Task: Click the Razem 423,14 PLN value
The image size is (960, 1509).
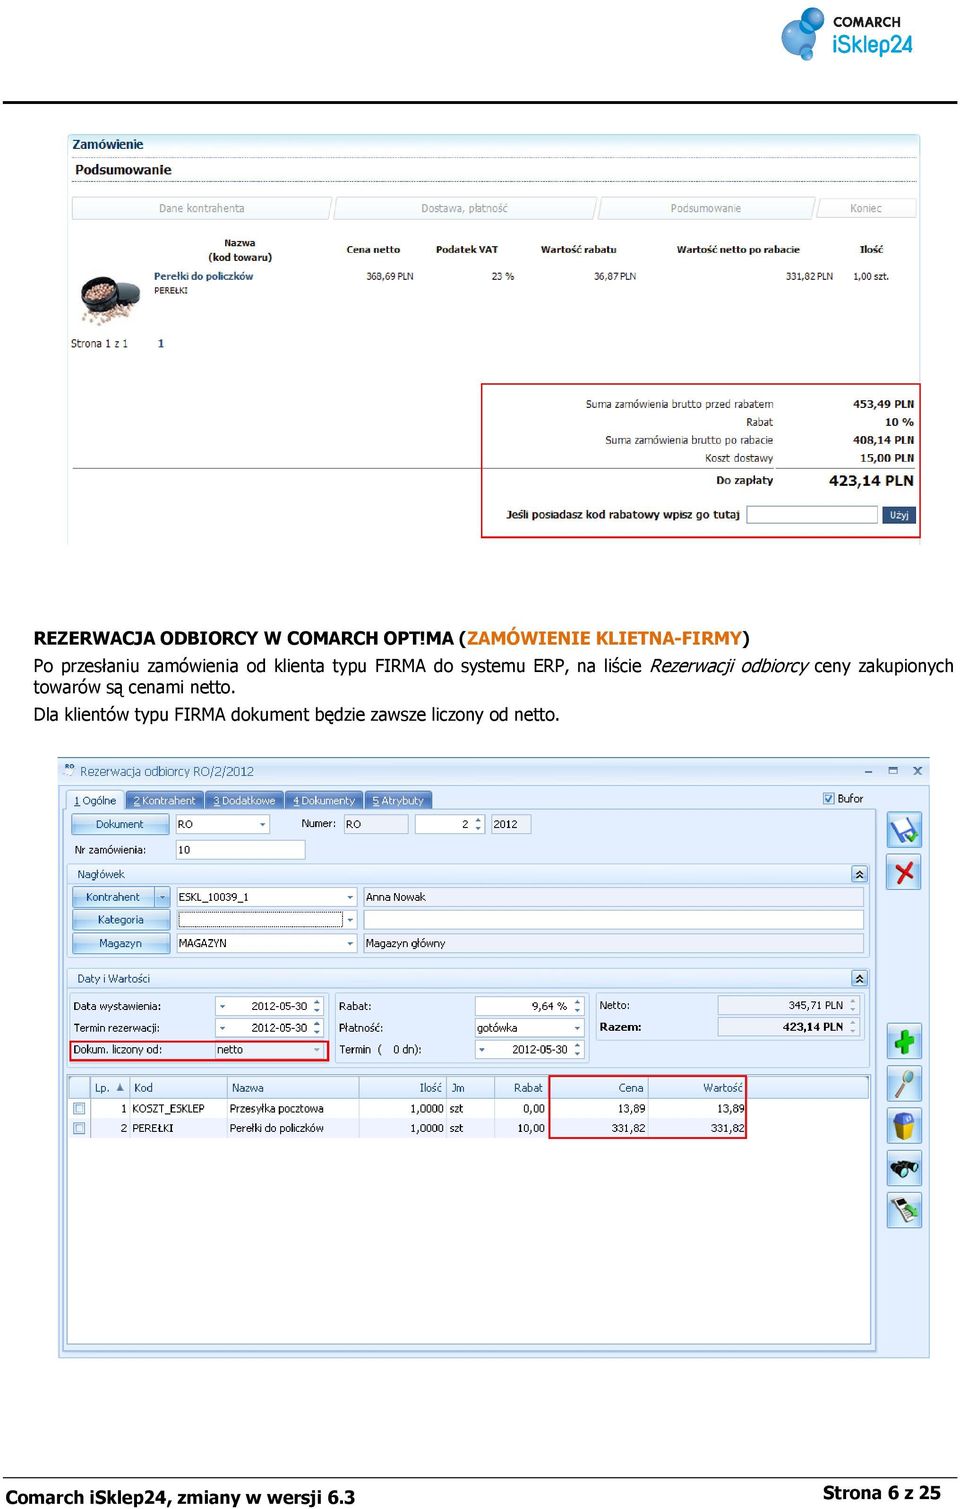Action: coord(788,1027)
